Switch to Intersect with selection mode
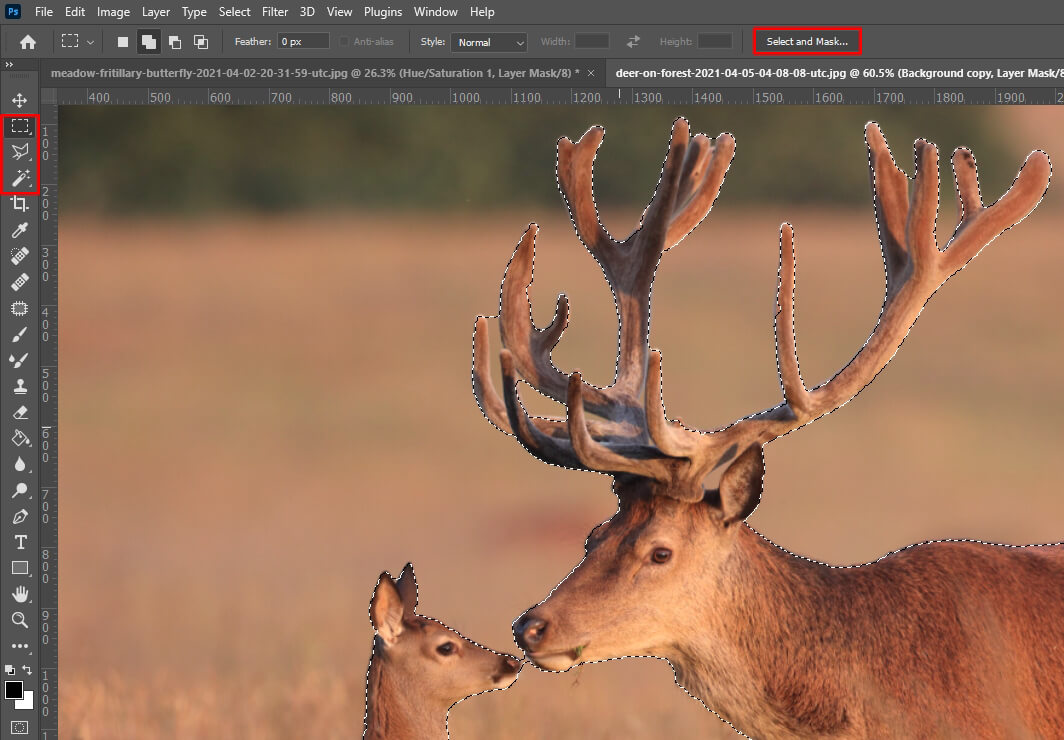Viewport: 1064px width, 740px height. pyautogui.click(x=201, y=42)
